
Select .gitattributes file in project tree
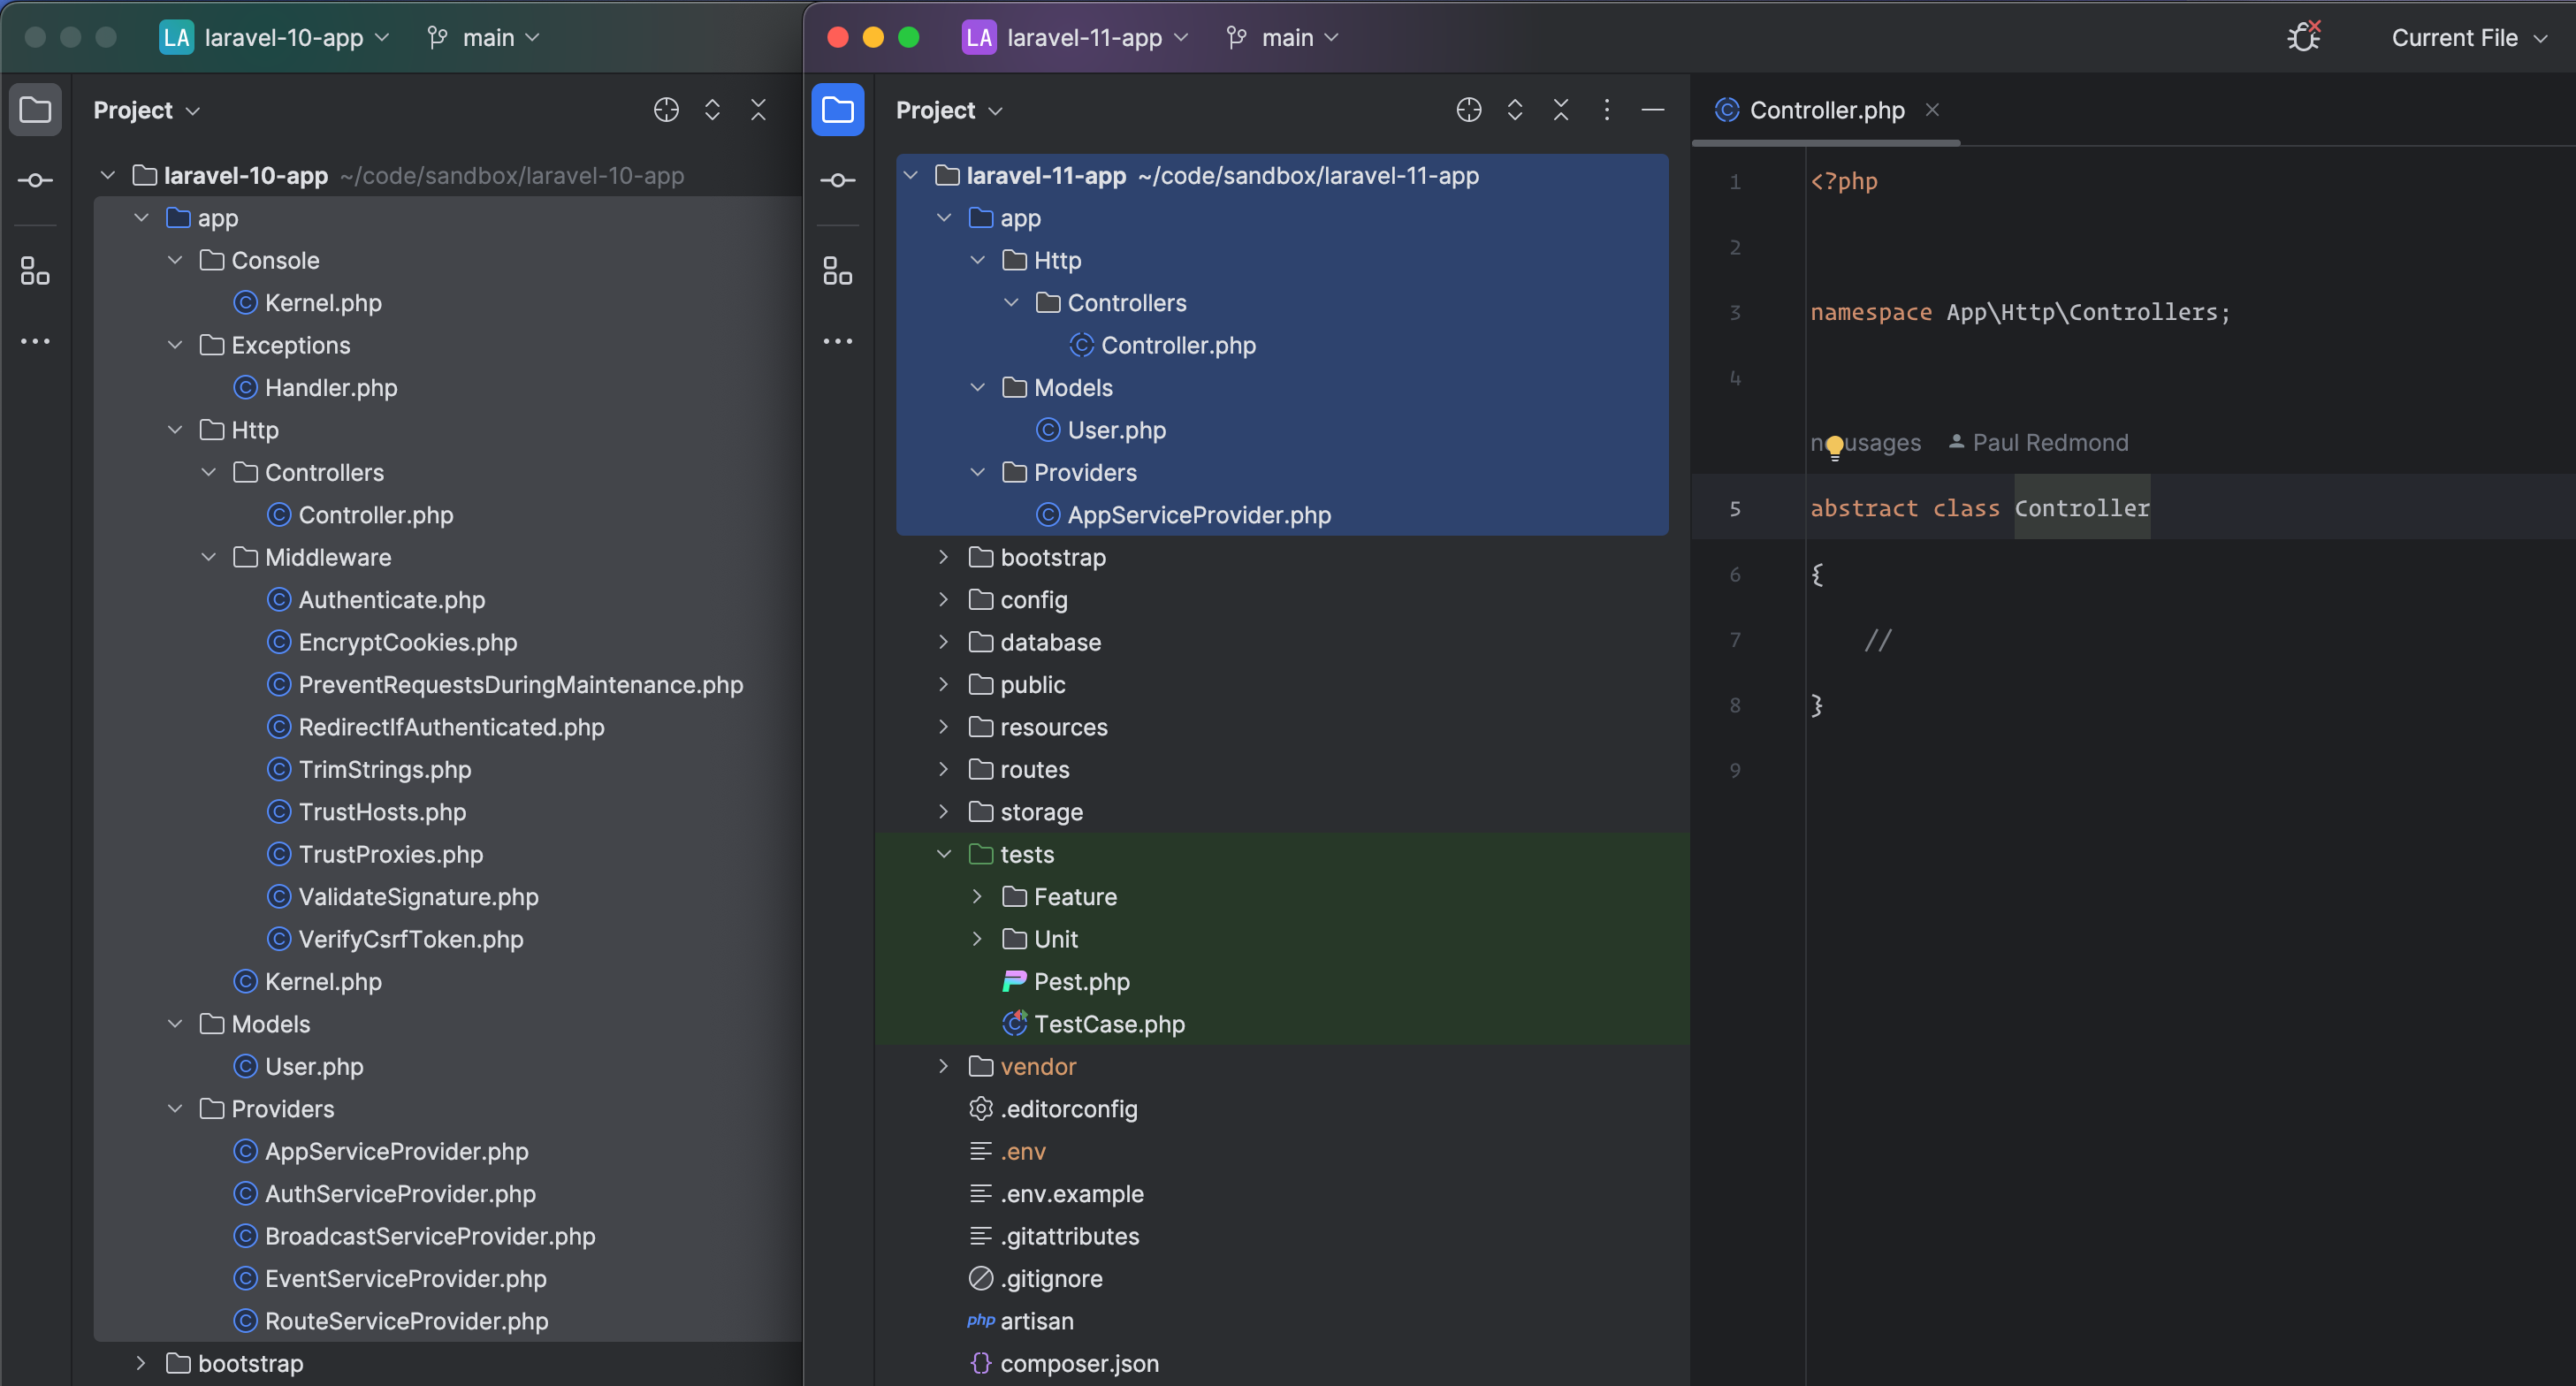point(1054,1236)
